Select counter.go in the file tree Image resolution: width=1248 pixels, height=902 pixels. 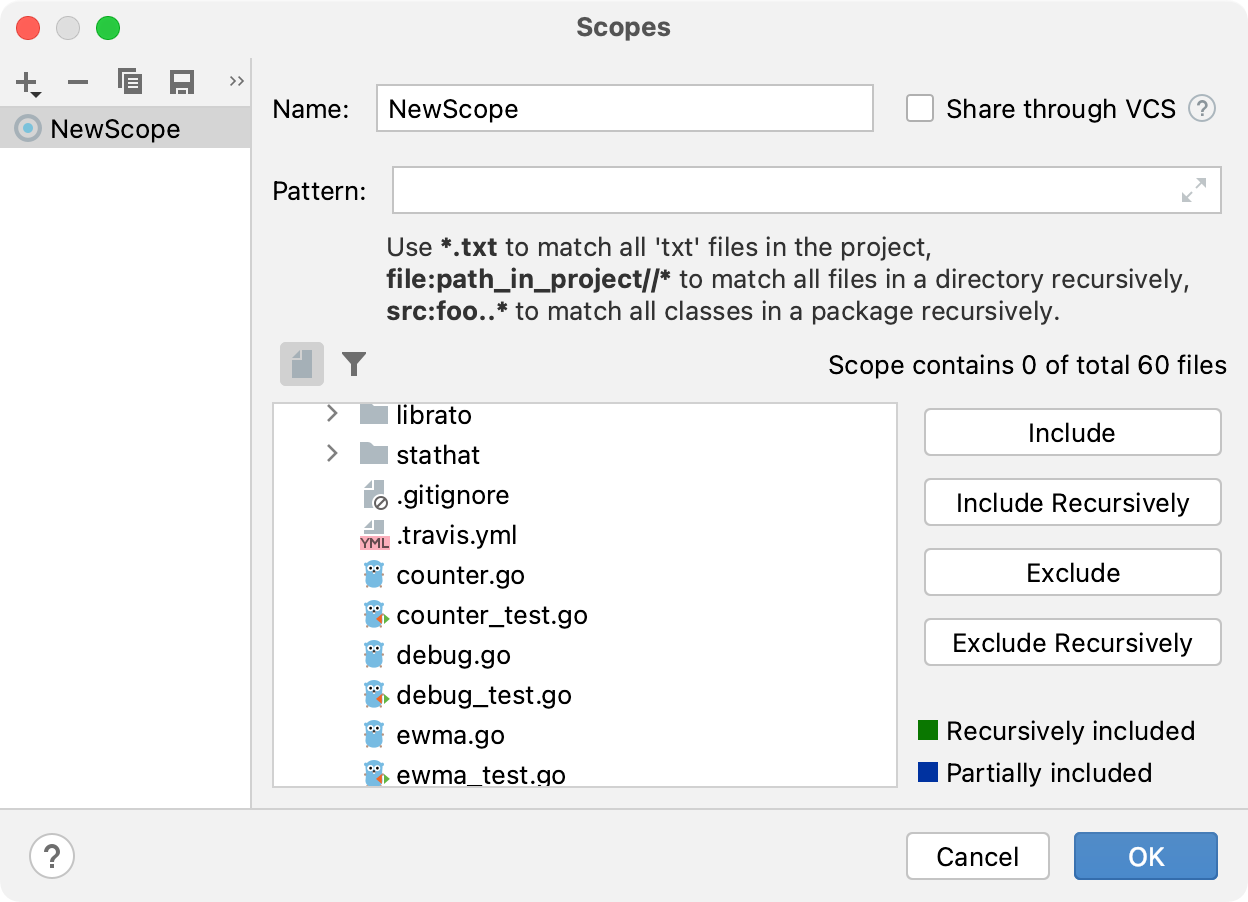460,575
